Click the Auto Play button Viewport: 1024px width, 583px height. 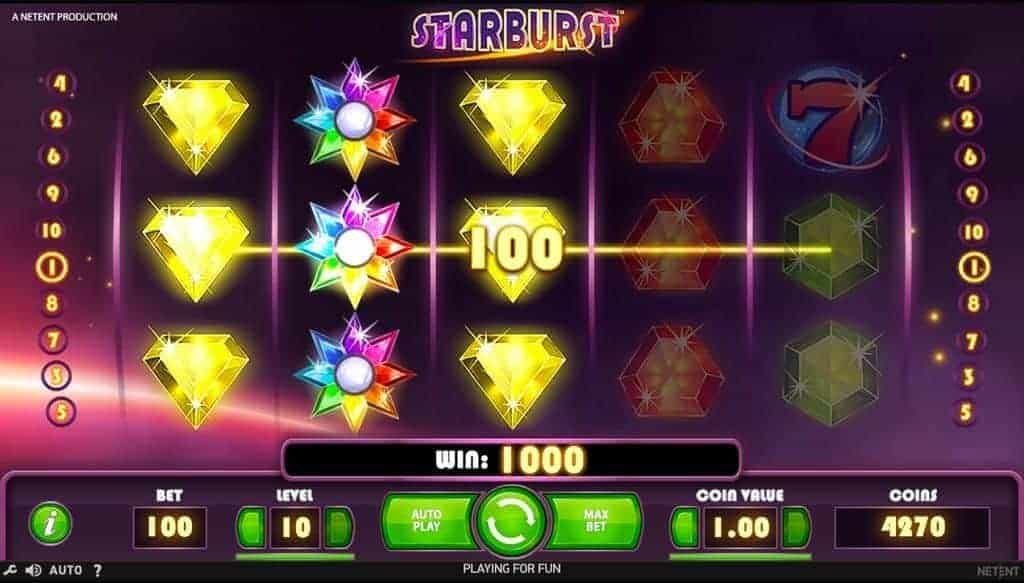click(428, 521)
